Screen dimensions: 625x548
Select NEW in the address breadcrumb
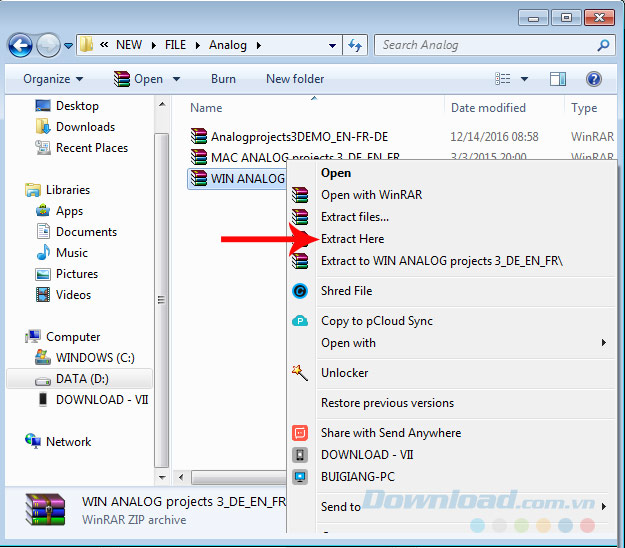click(129, 45)
